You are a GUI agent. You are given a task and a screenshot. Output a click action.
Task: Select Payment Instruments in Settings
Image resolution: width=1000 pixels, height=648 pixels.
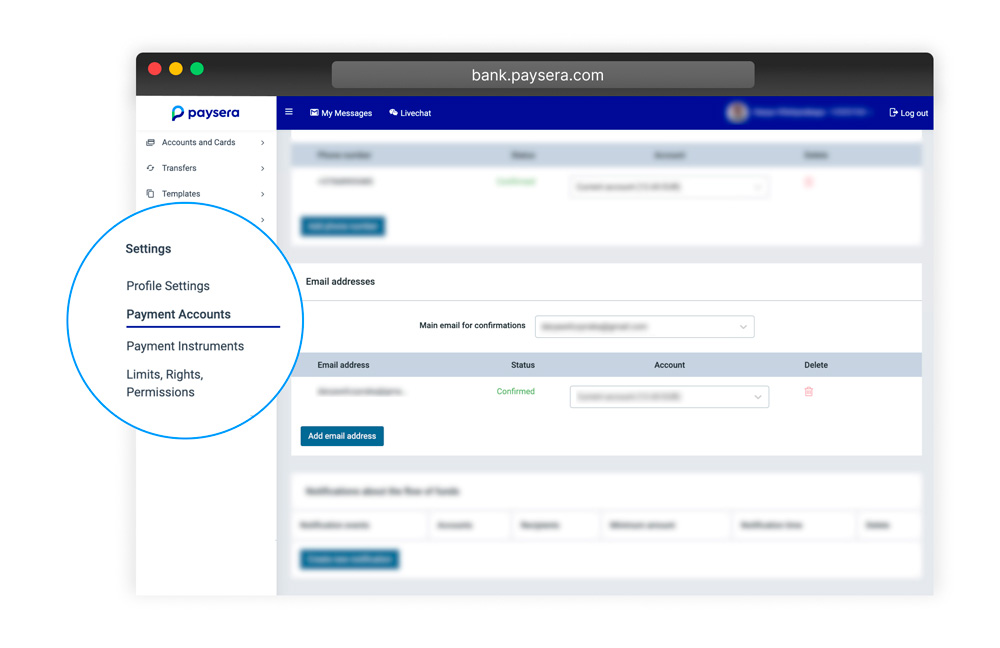(184, 346)
